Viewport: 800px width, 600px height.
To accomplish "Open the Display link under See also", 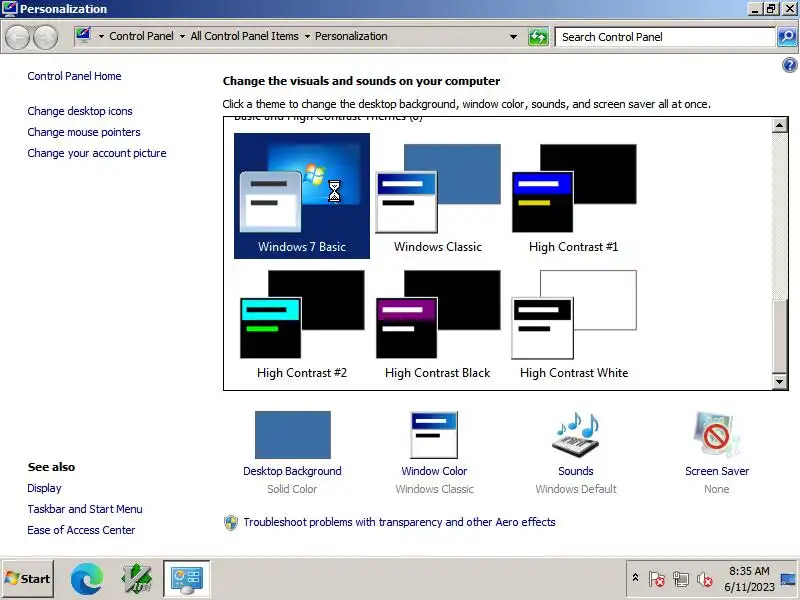I will point(44,488).
